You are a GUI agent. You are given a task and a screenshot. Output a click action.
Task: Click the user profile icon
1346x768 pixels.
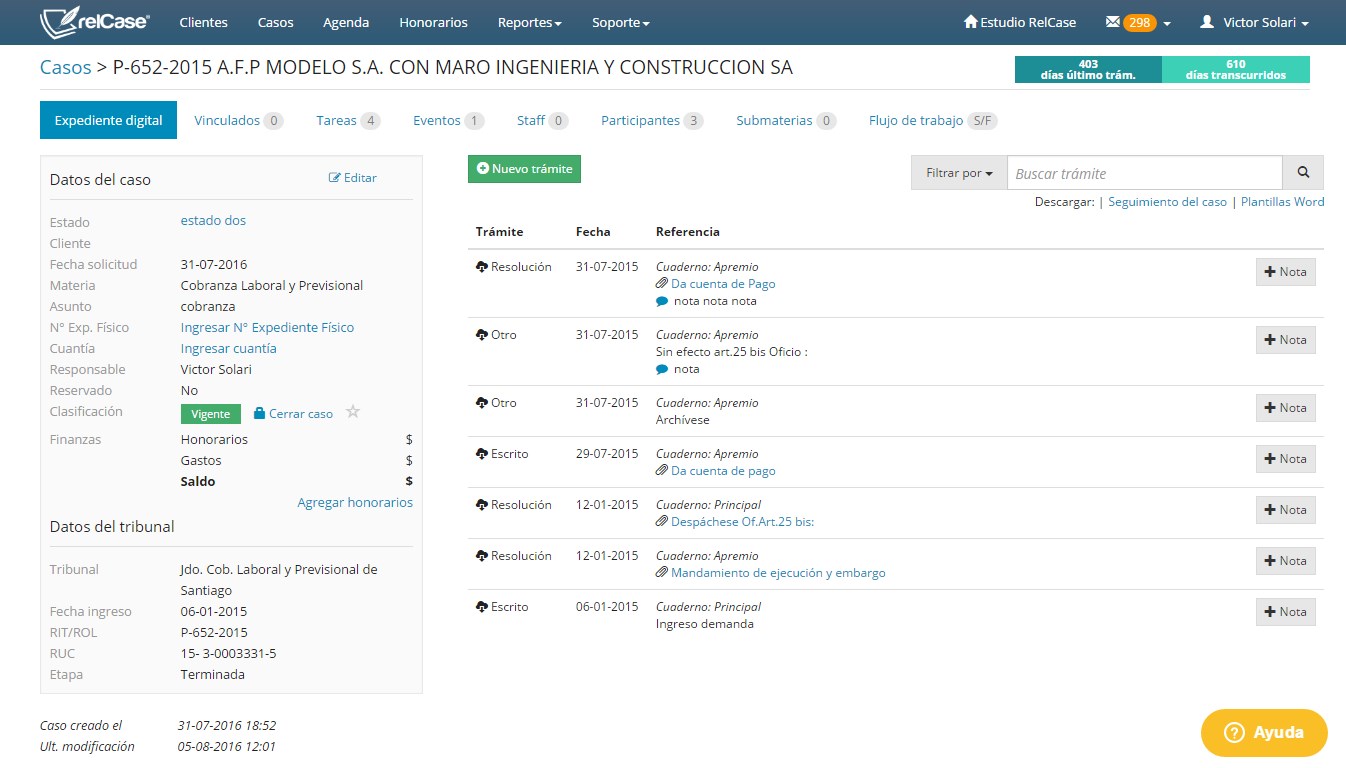[1207, 22]
